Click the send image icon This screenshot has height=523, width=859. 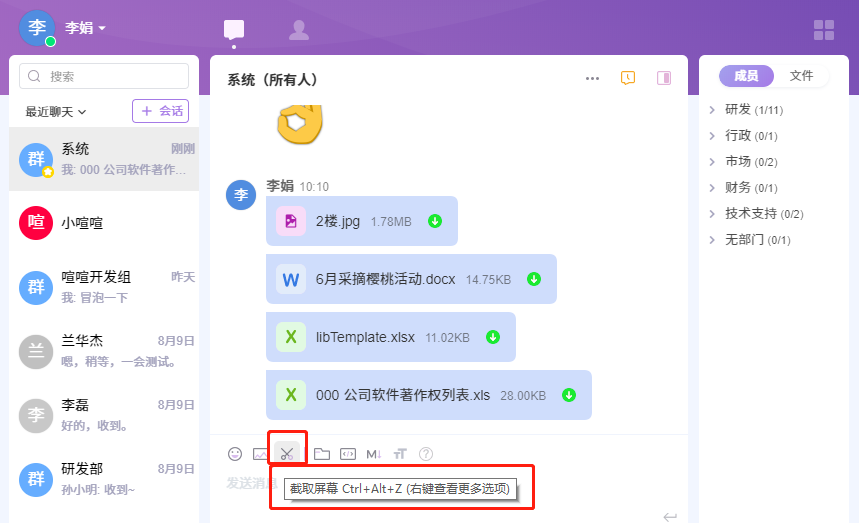(260, 453)
